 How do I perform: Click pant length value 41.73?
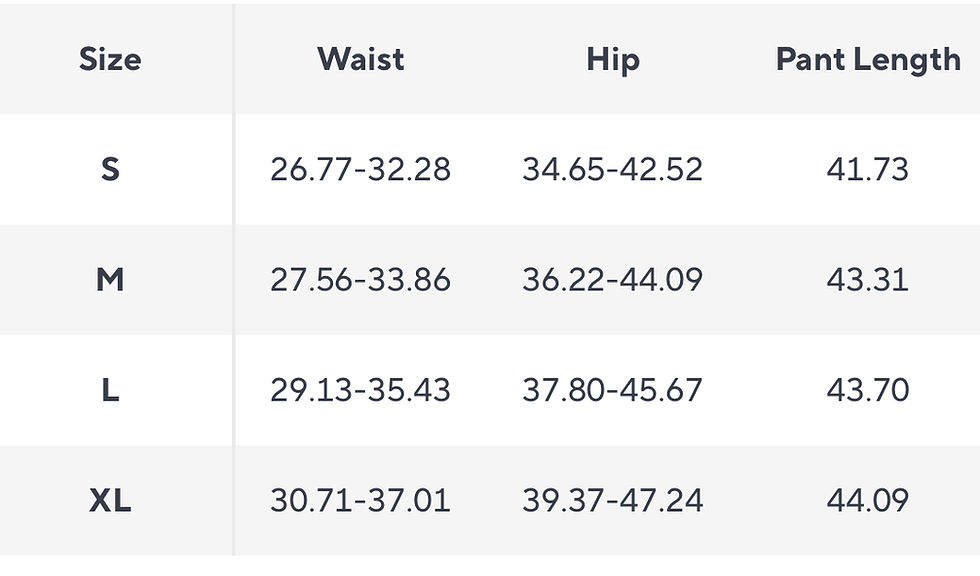click(x=867, y=169)
